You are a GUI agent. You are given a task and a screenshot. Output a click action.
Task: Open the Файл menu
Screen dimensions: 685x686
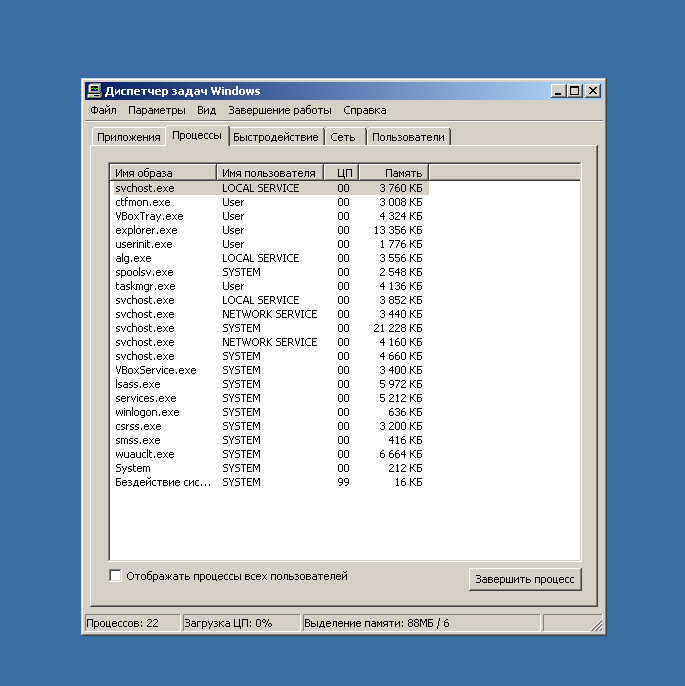103,110
